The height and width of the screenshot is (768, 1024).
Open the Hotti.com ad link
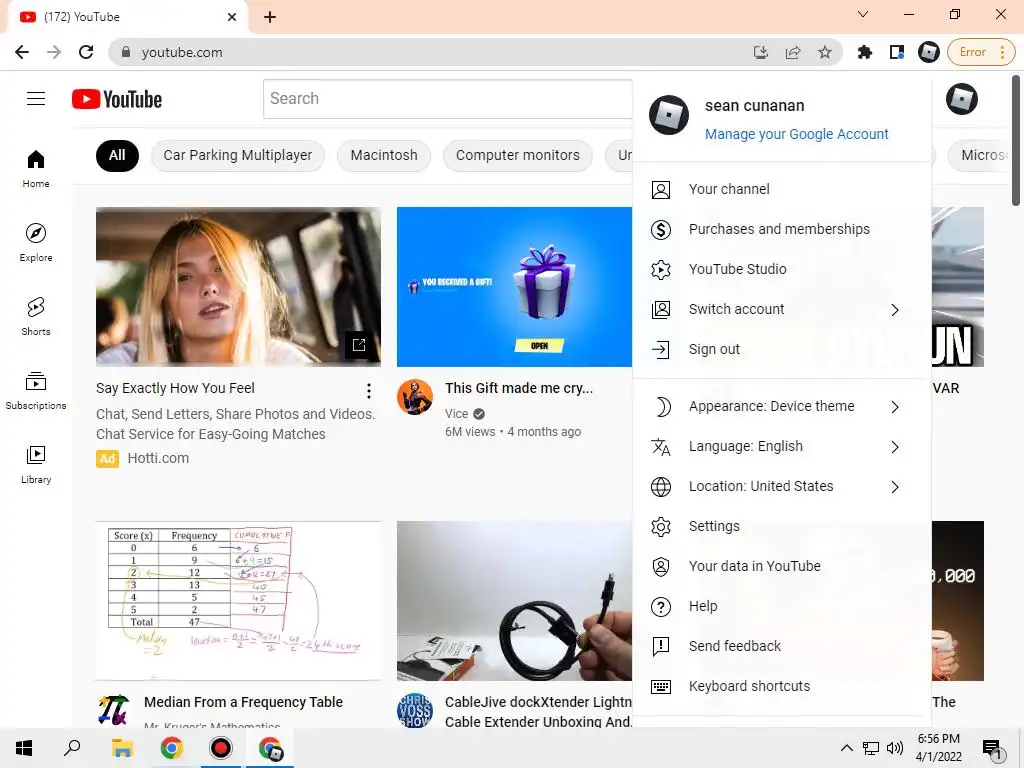click(x=158, y=458)
